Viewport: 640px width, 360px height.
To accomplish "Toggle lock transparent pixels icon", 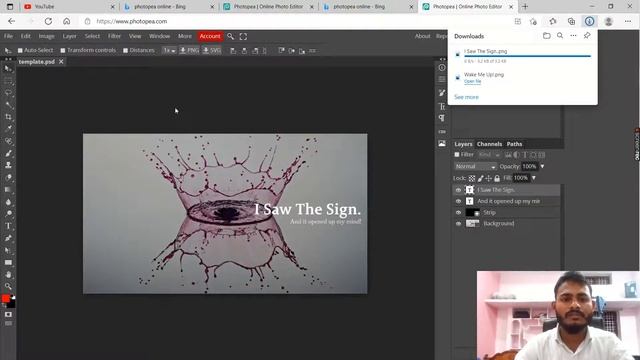I will pos(472,178).
